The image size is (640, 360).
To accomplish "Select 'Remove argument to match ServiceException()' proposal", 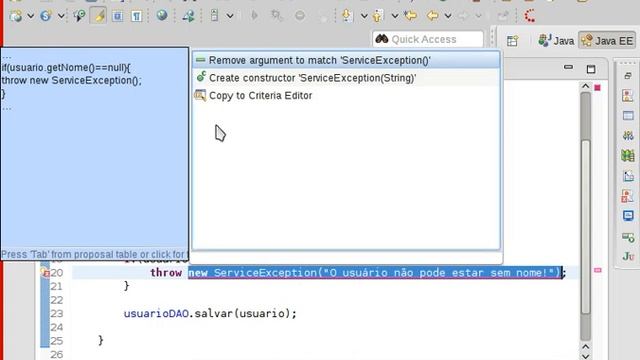I will [346, 60].
